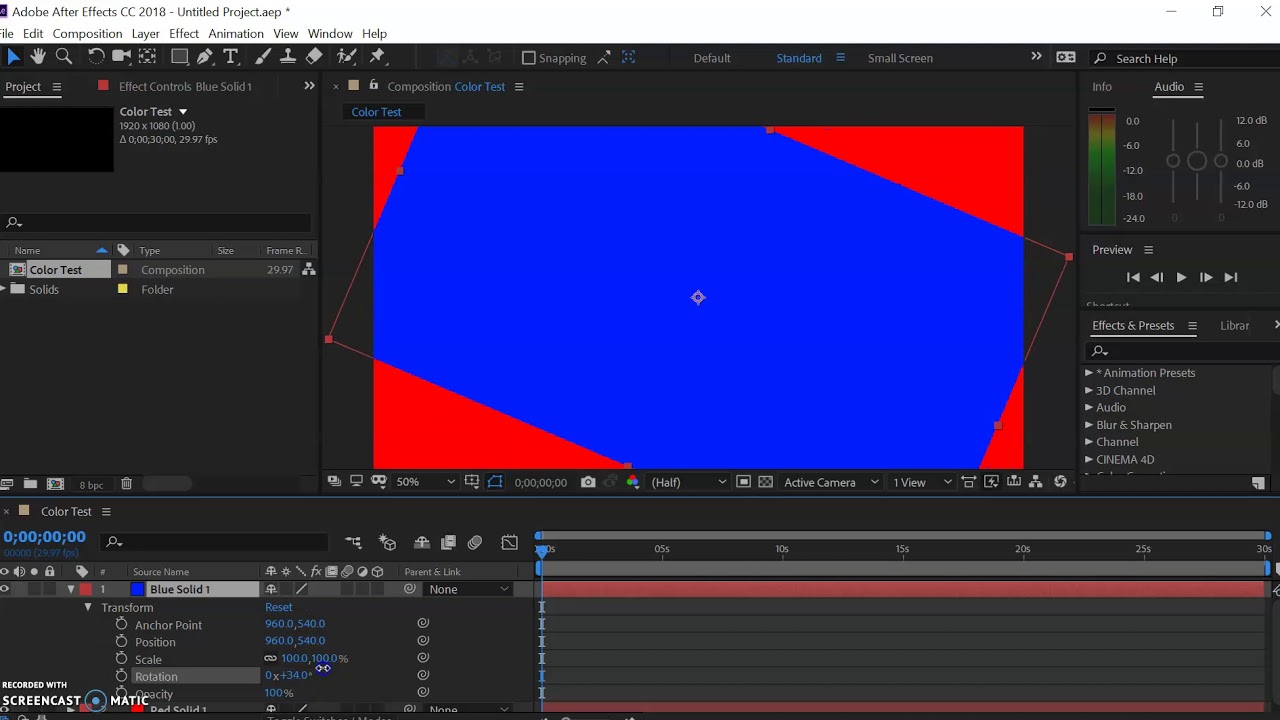The height and width of the screenshot is (720, 1280).
Task: Toggle the Position stopwatch
Action: (x=121, y=641)
